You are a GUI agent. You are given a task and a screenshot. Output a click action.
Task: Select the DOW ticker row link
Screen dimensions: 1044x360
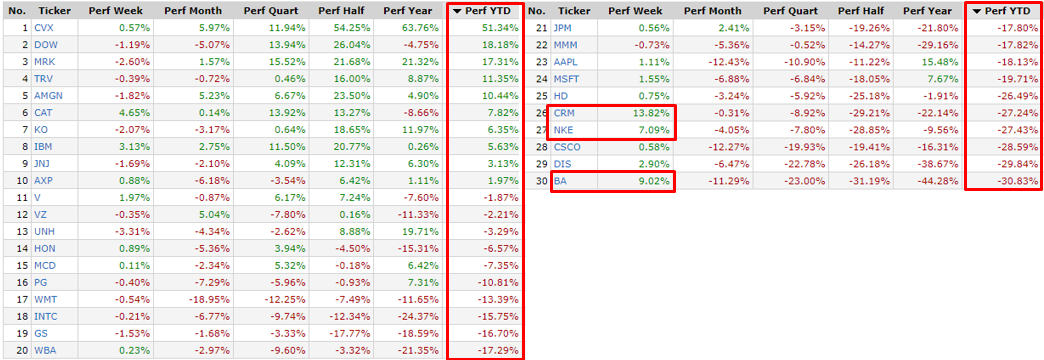(x=45, y=45)
